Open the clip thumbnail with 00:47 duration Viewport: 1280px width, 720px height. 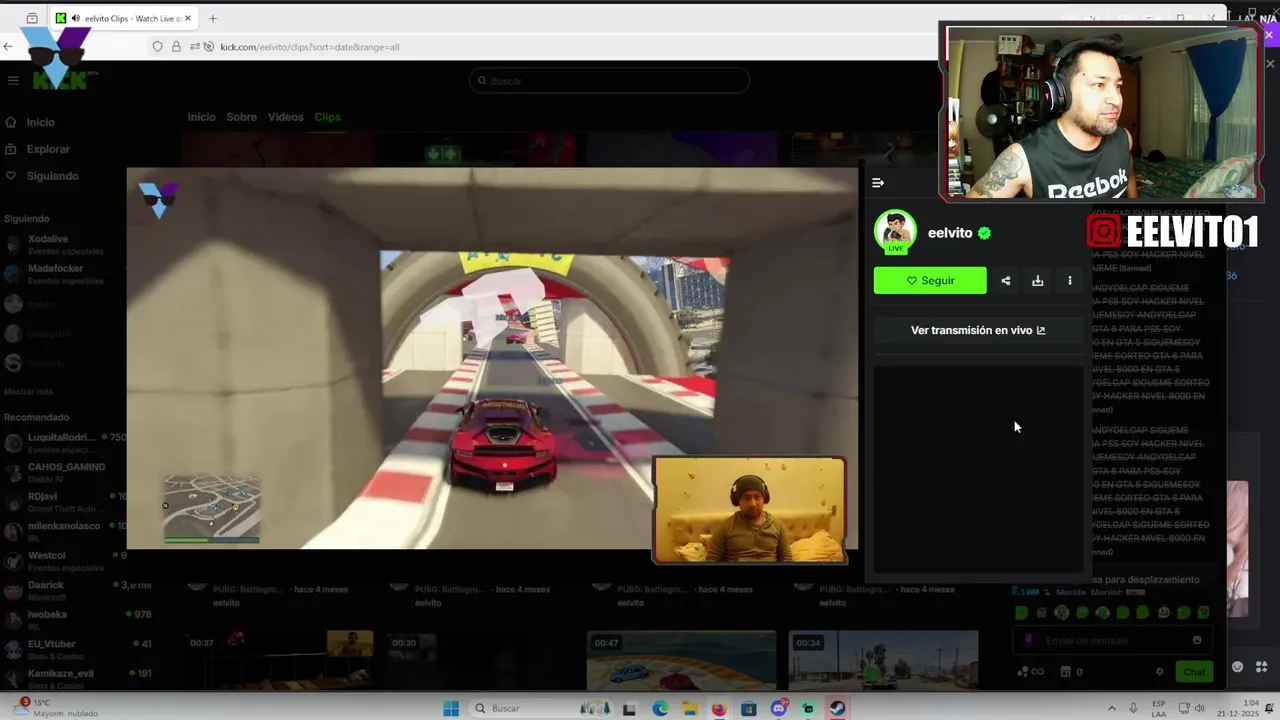(681, 660)
